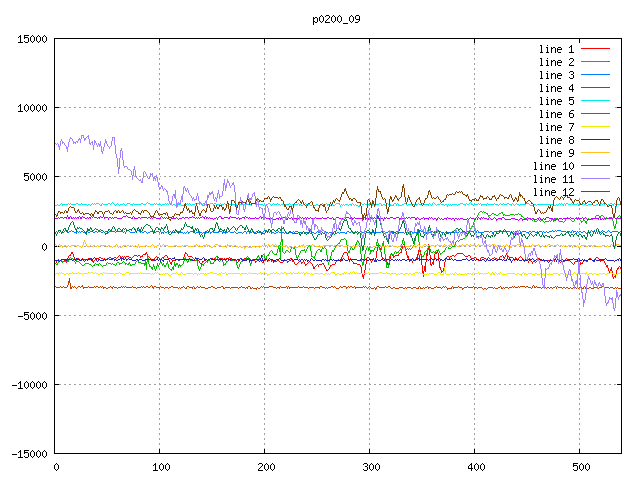Click the 15000 y-axis tick label

(30, 39)
